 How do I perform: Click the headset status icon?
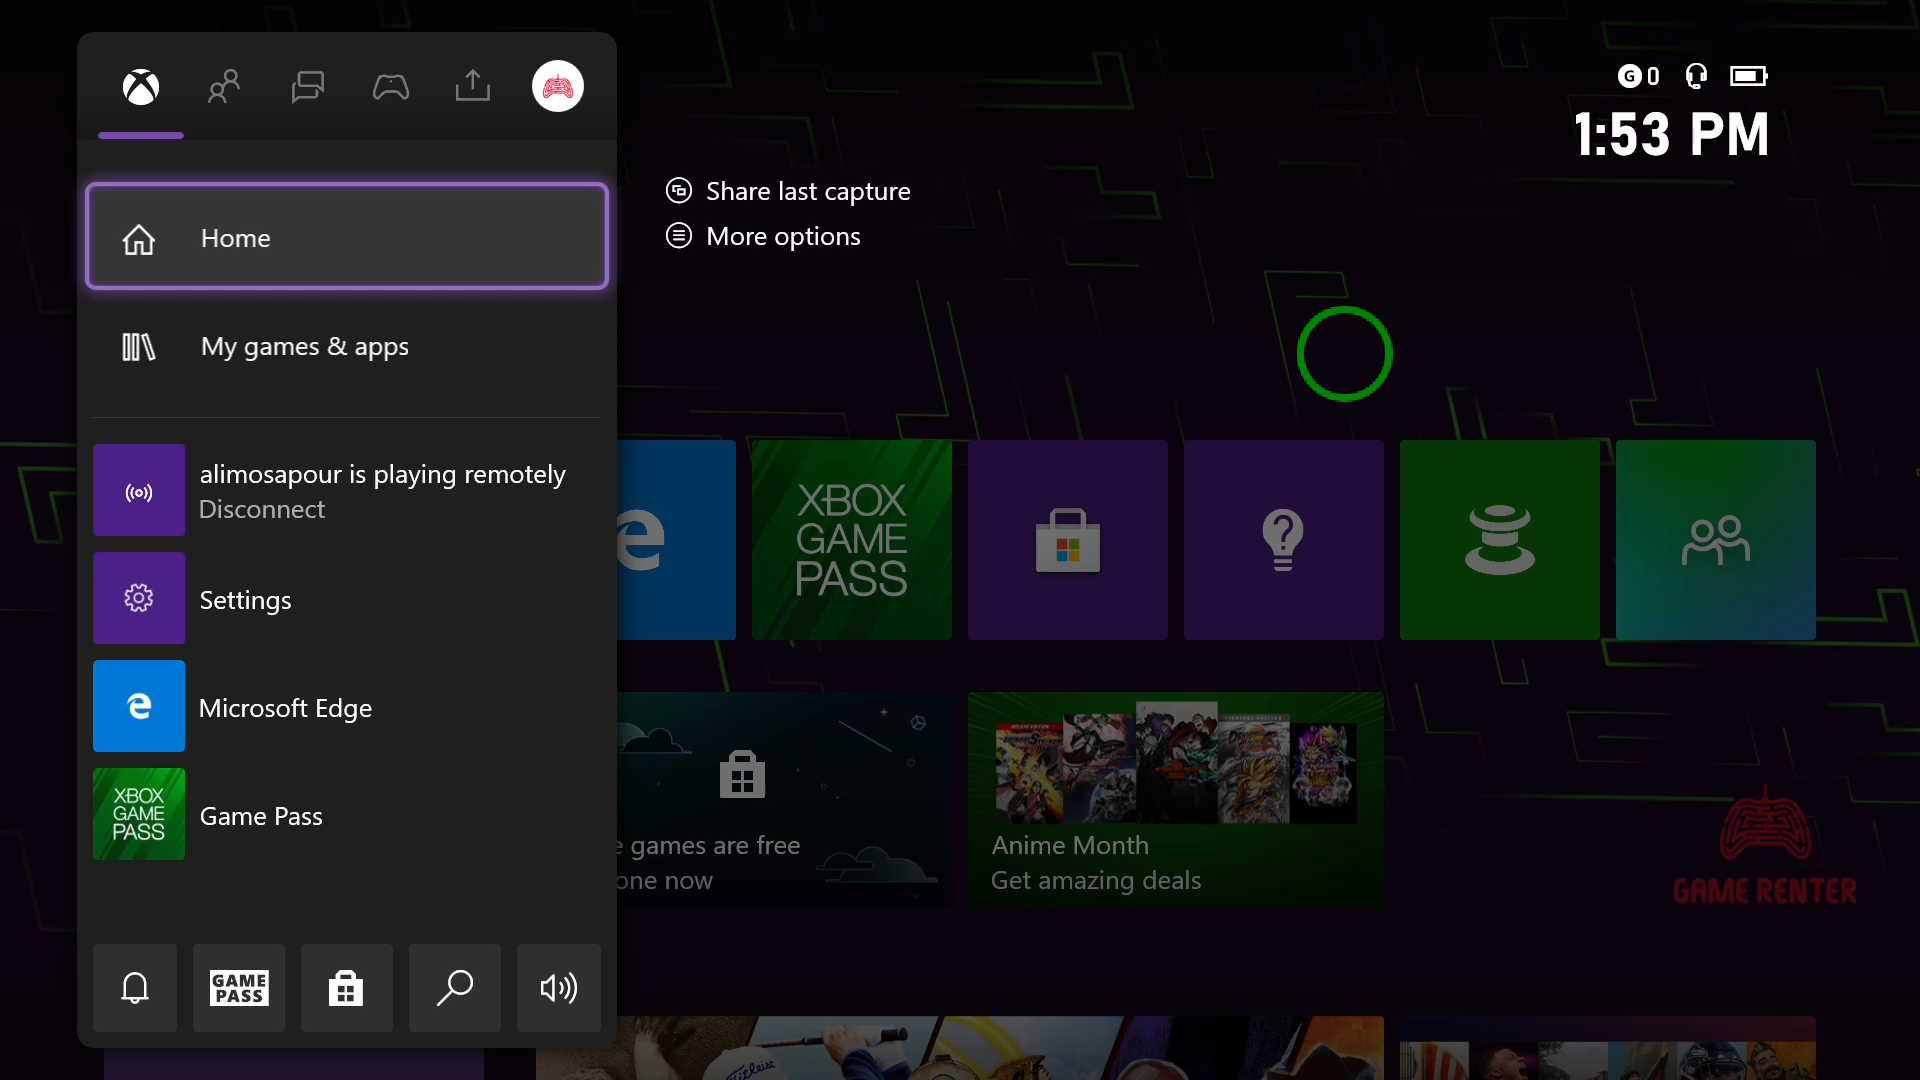[1696, 76]
